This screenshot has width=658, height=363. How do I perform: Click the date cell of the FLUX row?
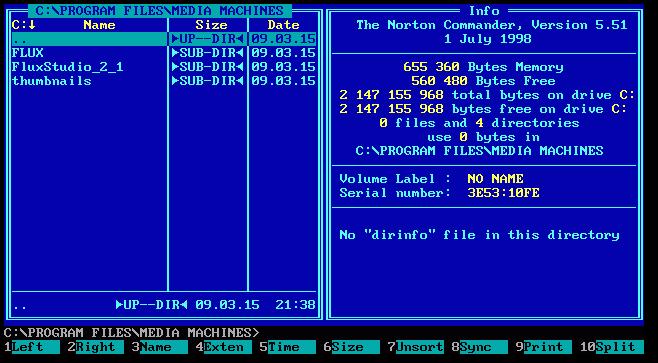click(x=283, y=53)
